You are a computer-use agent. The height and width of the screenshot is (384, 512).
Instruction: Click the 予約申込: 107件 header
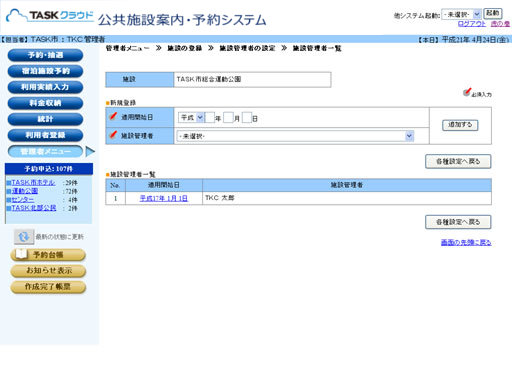coord(49,169)
